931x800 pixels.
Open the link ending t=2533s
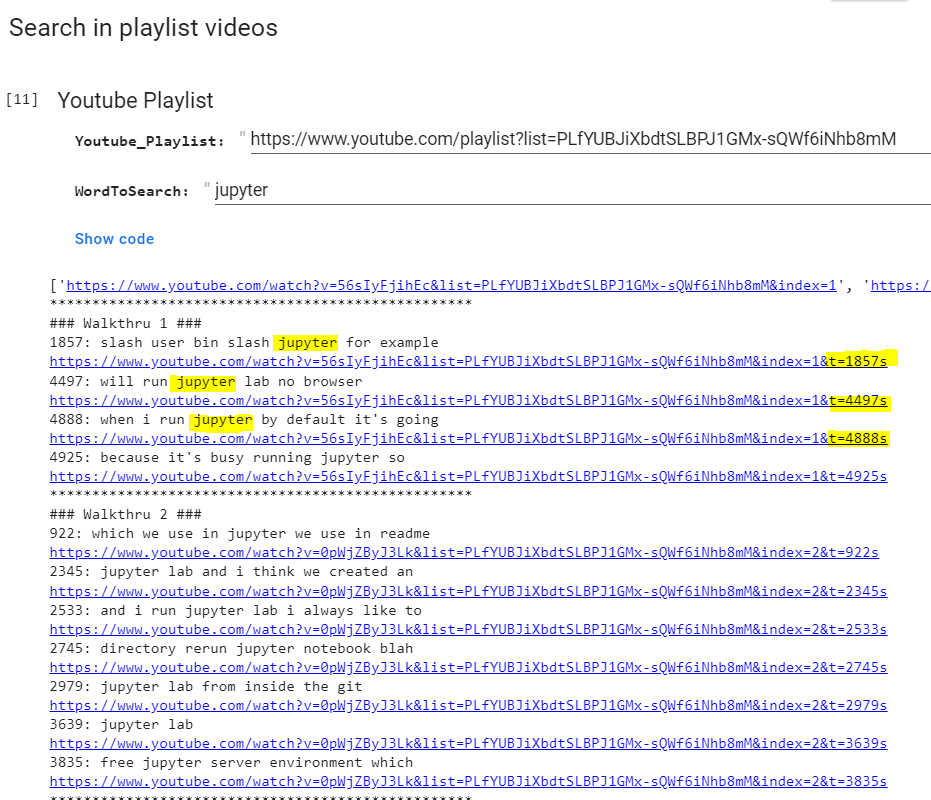(x=468, y=629)
